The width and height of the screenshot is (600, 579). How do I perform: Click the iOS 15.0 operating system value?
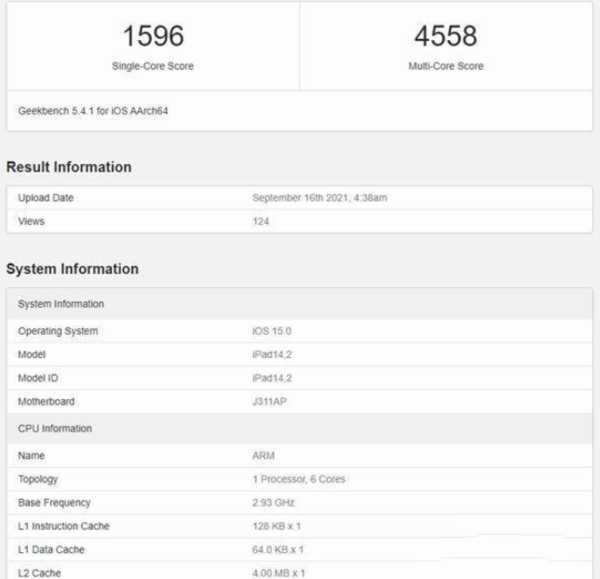(x=274, y=331)
